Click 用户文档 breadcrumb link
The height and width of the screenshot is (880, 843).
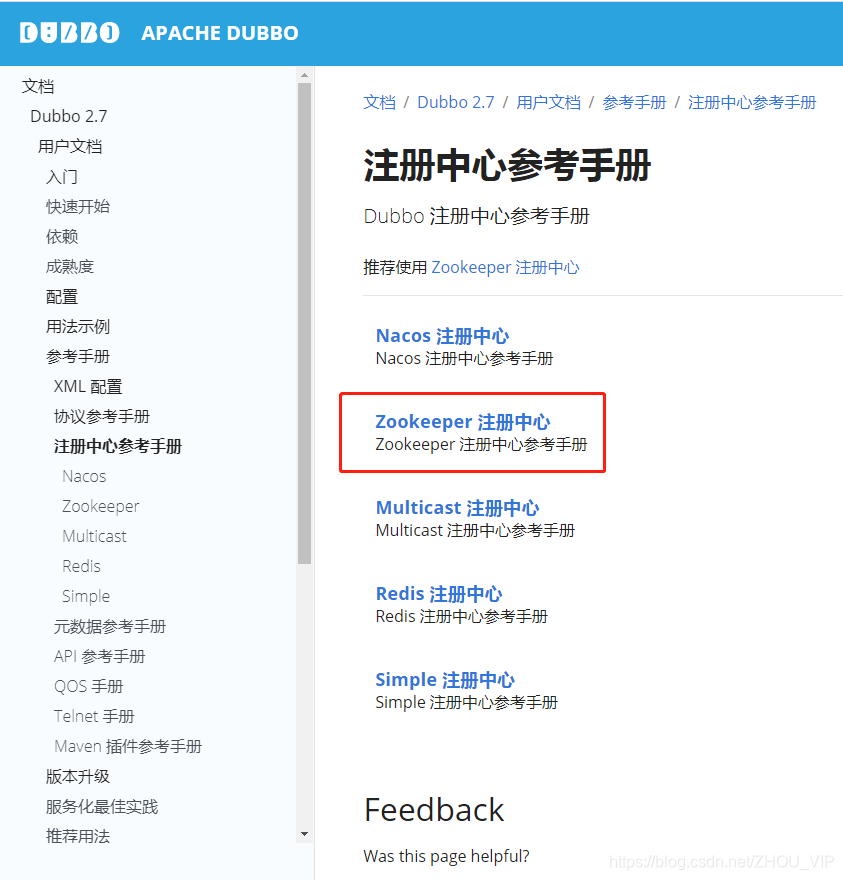548,102
